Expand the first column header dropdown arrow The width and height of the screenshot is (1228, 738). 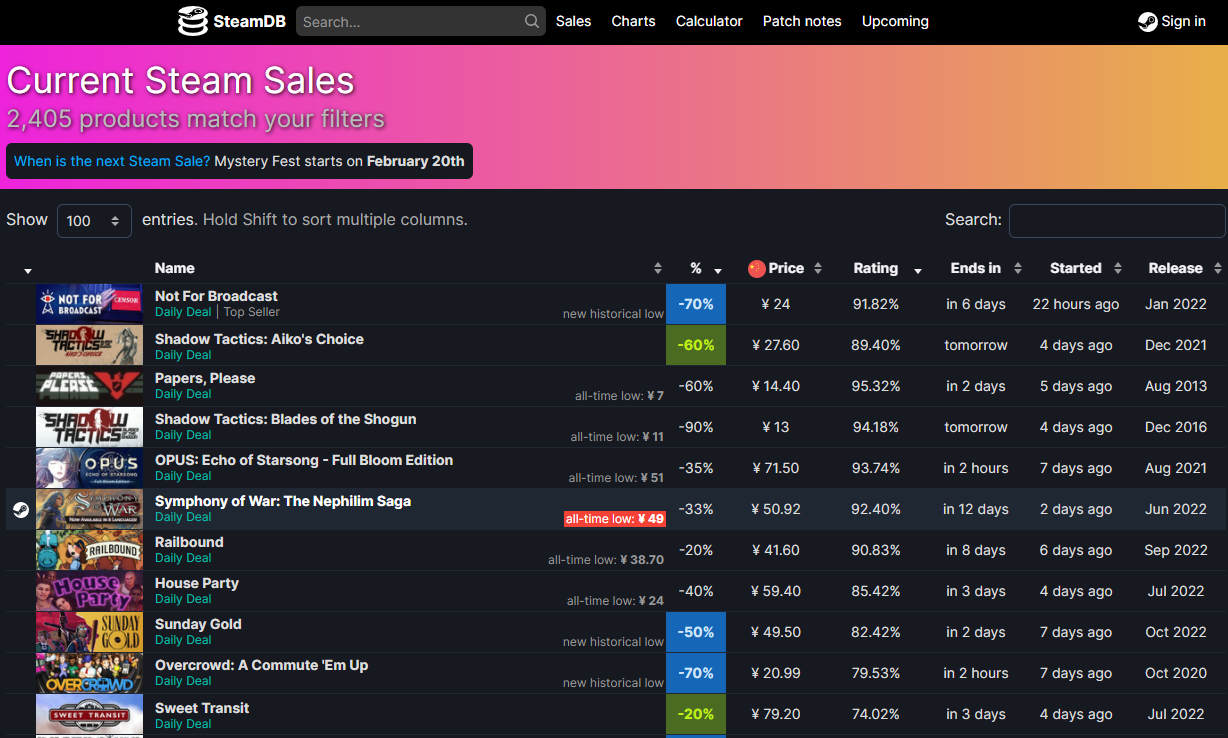click(x=28, y=270)
